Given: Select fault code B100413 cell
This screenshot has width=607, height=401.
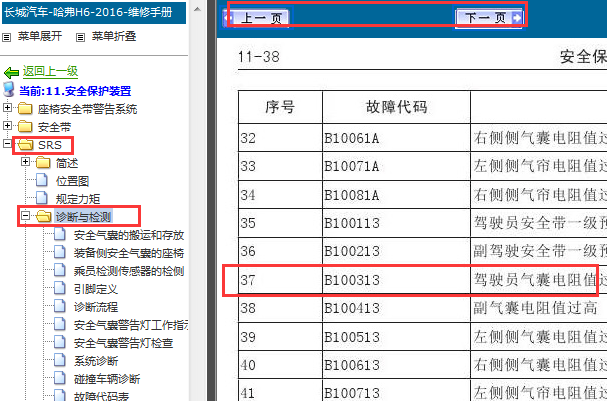Looking at the screenshot, I should pos(396,308).
